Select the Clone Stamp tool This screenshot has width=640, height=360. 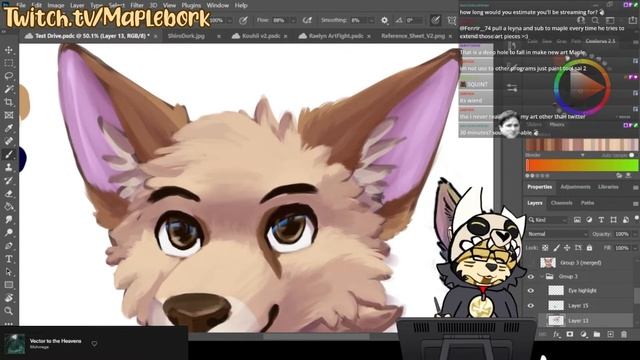(x=9, y=168)
